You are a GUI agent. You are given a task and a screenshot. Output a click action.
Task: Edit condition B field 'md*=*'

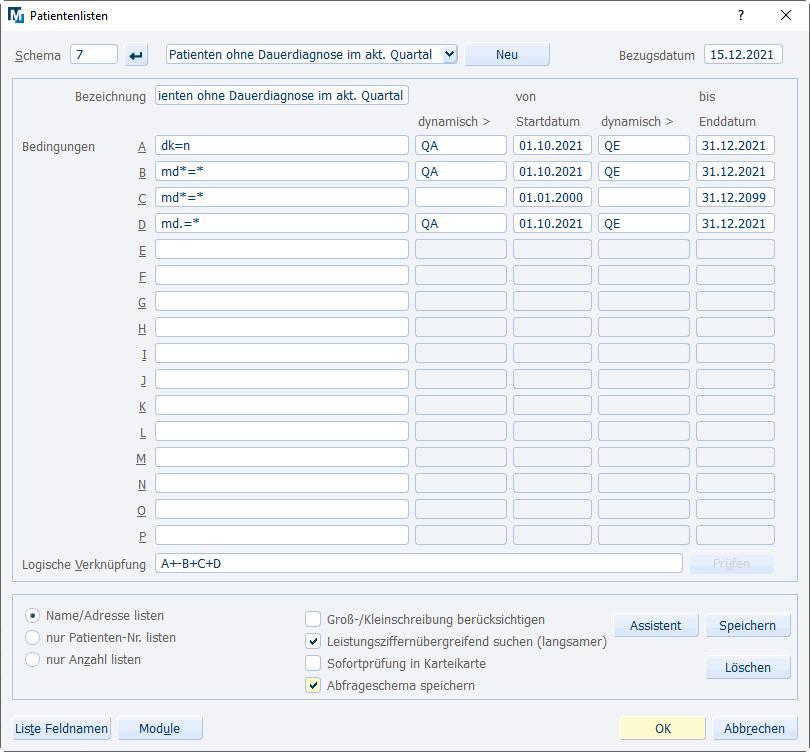click(282, 171)
